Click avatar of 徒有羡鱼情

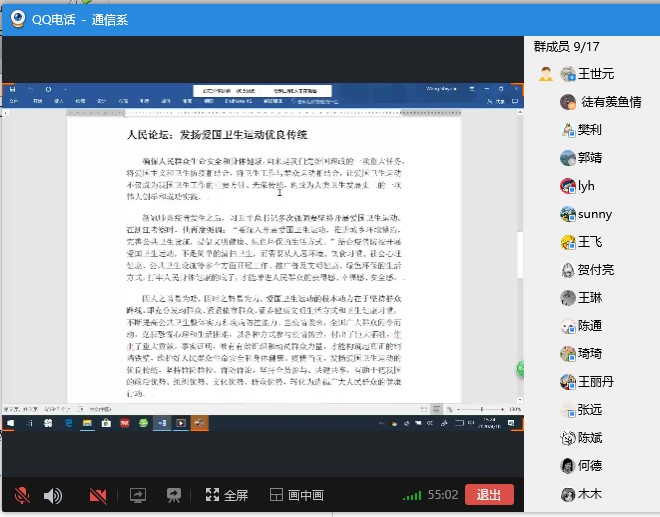point(568,102)
